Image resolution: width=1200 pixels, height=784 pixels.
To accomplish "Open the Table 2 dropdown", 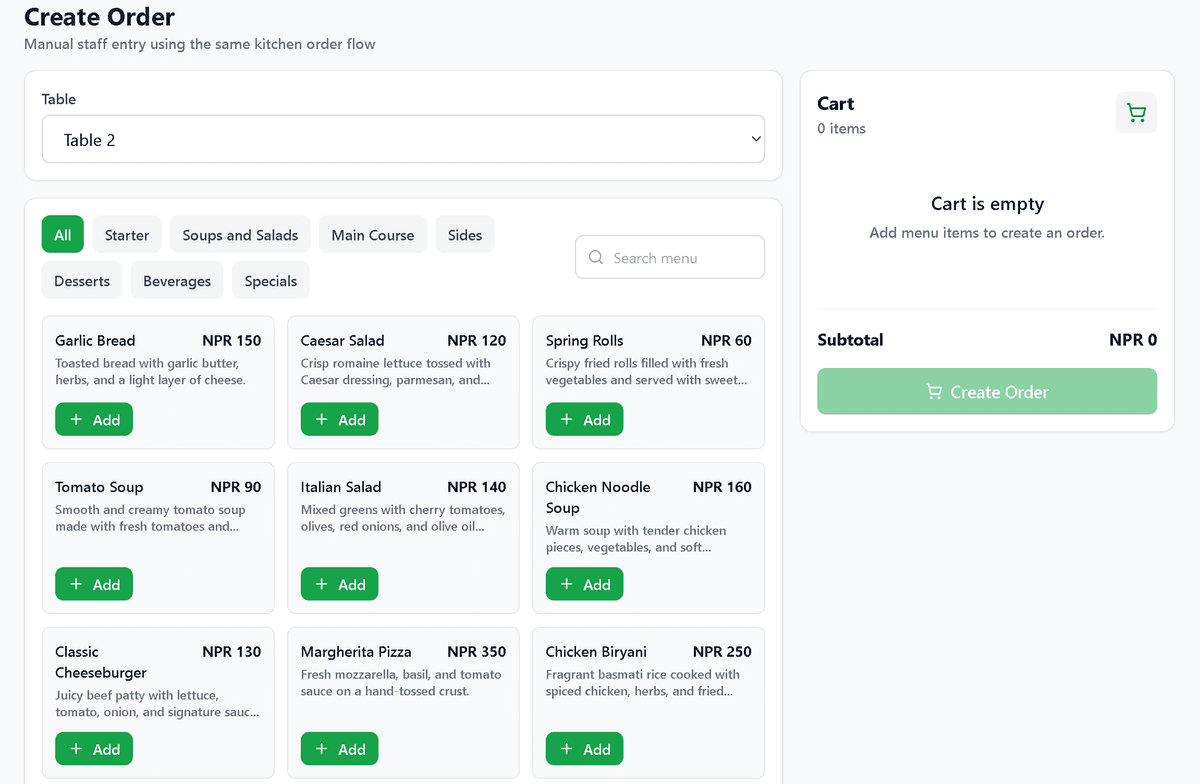I will tap(403, 140).
